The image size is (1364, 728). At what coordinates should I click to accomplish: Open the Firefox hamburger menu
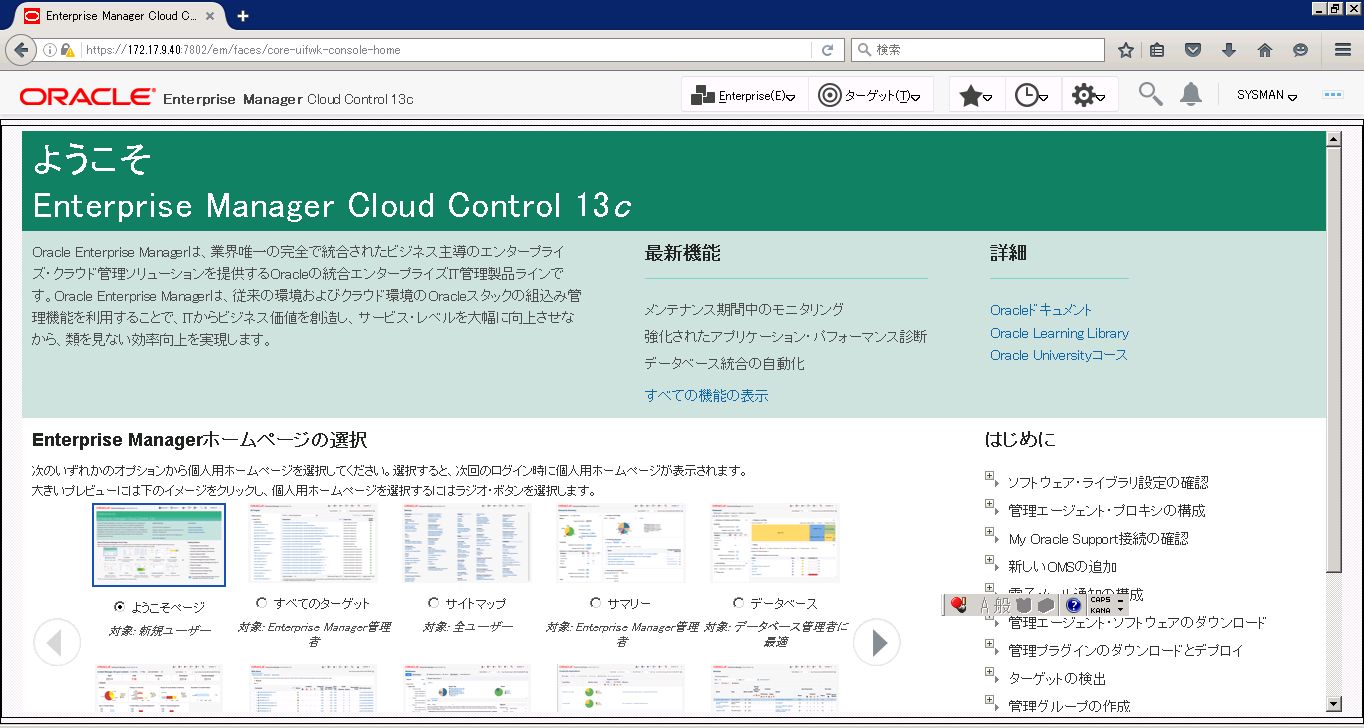[x=1343, y=50]
